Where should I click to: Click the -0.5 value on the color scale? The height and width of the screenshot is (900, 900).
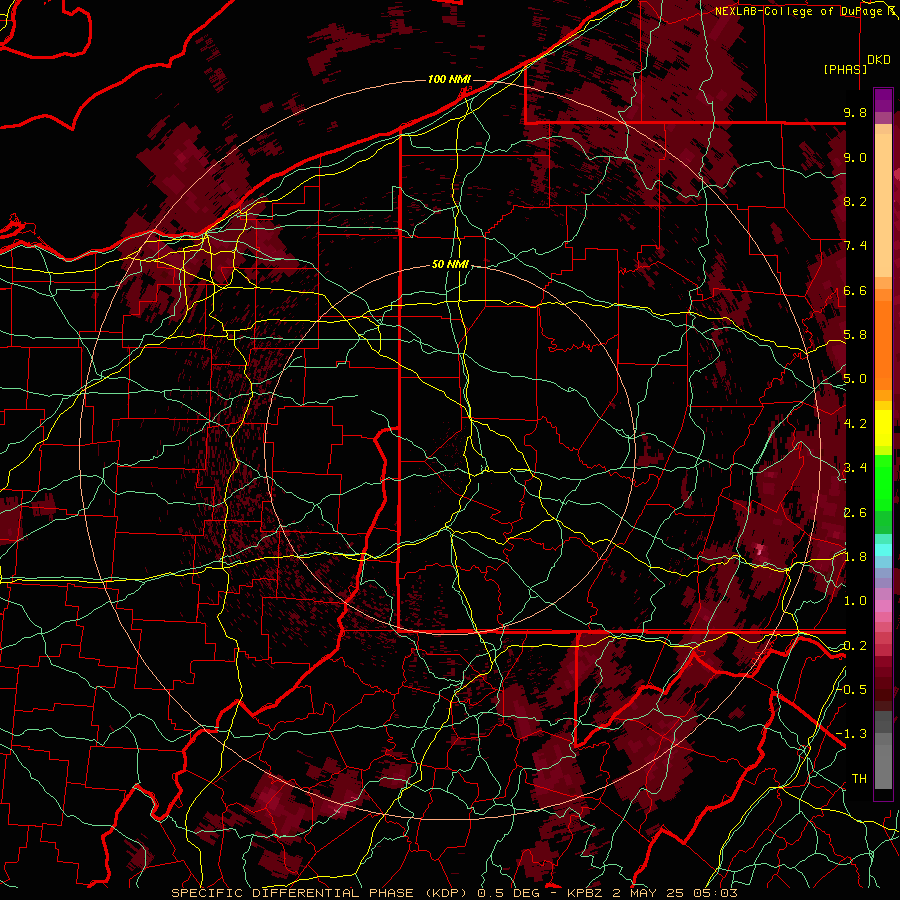click(x=851, y=690)
